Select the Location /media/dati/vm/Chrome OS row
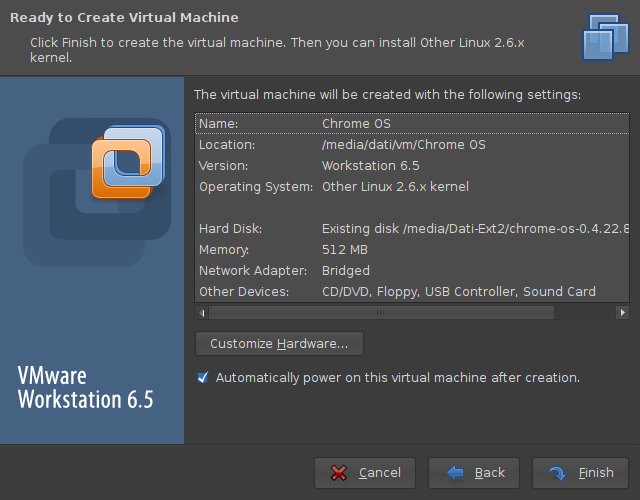This screenshot has height=500, width=640. click(x=412, y=144)
